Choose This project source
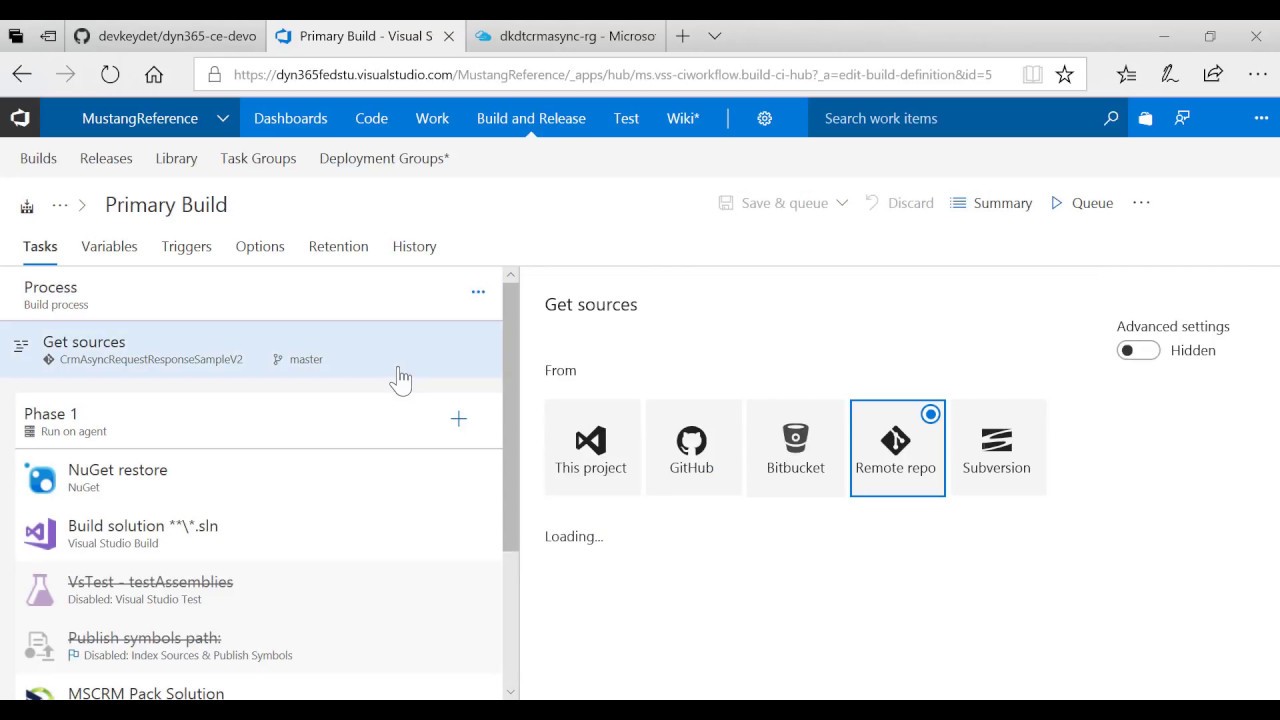The width and height of the screenshot is (1280, 720). (x=592, y=448)
